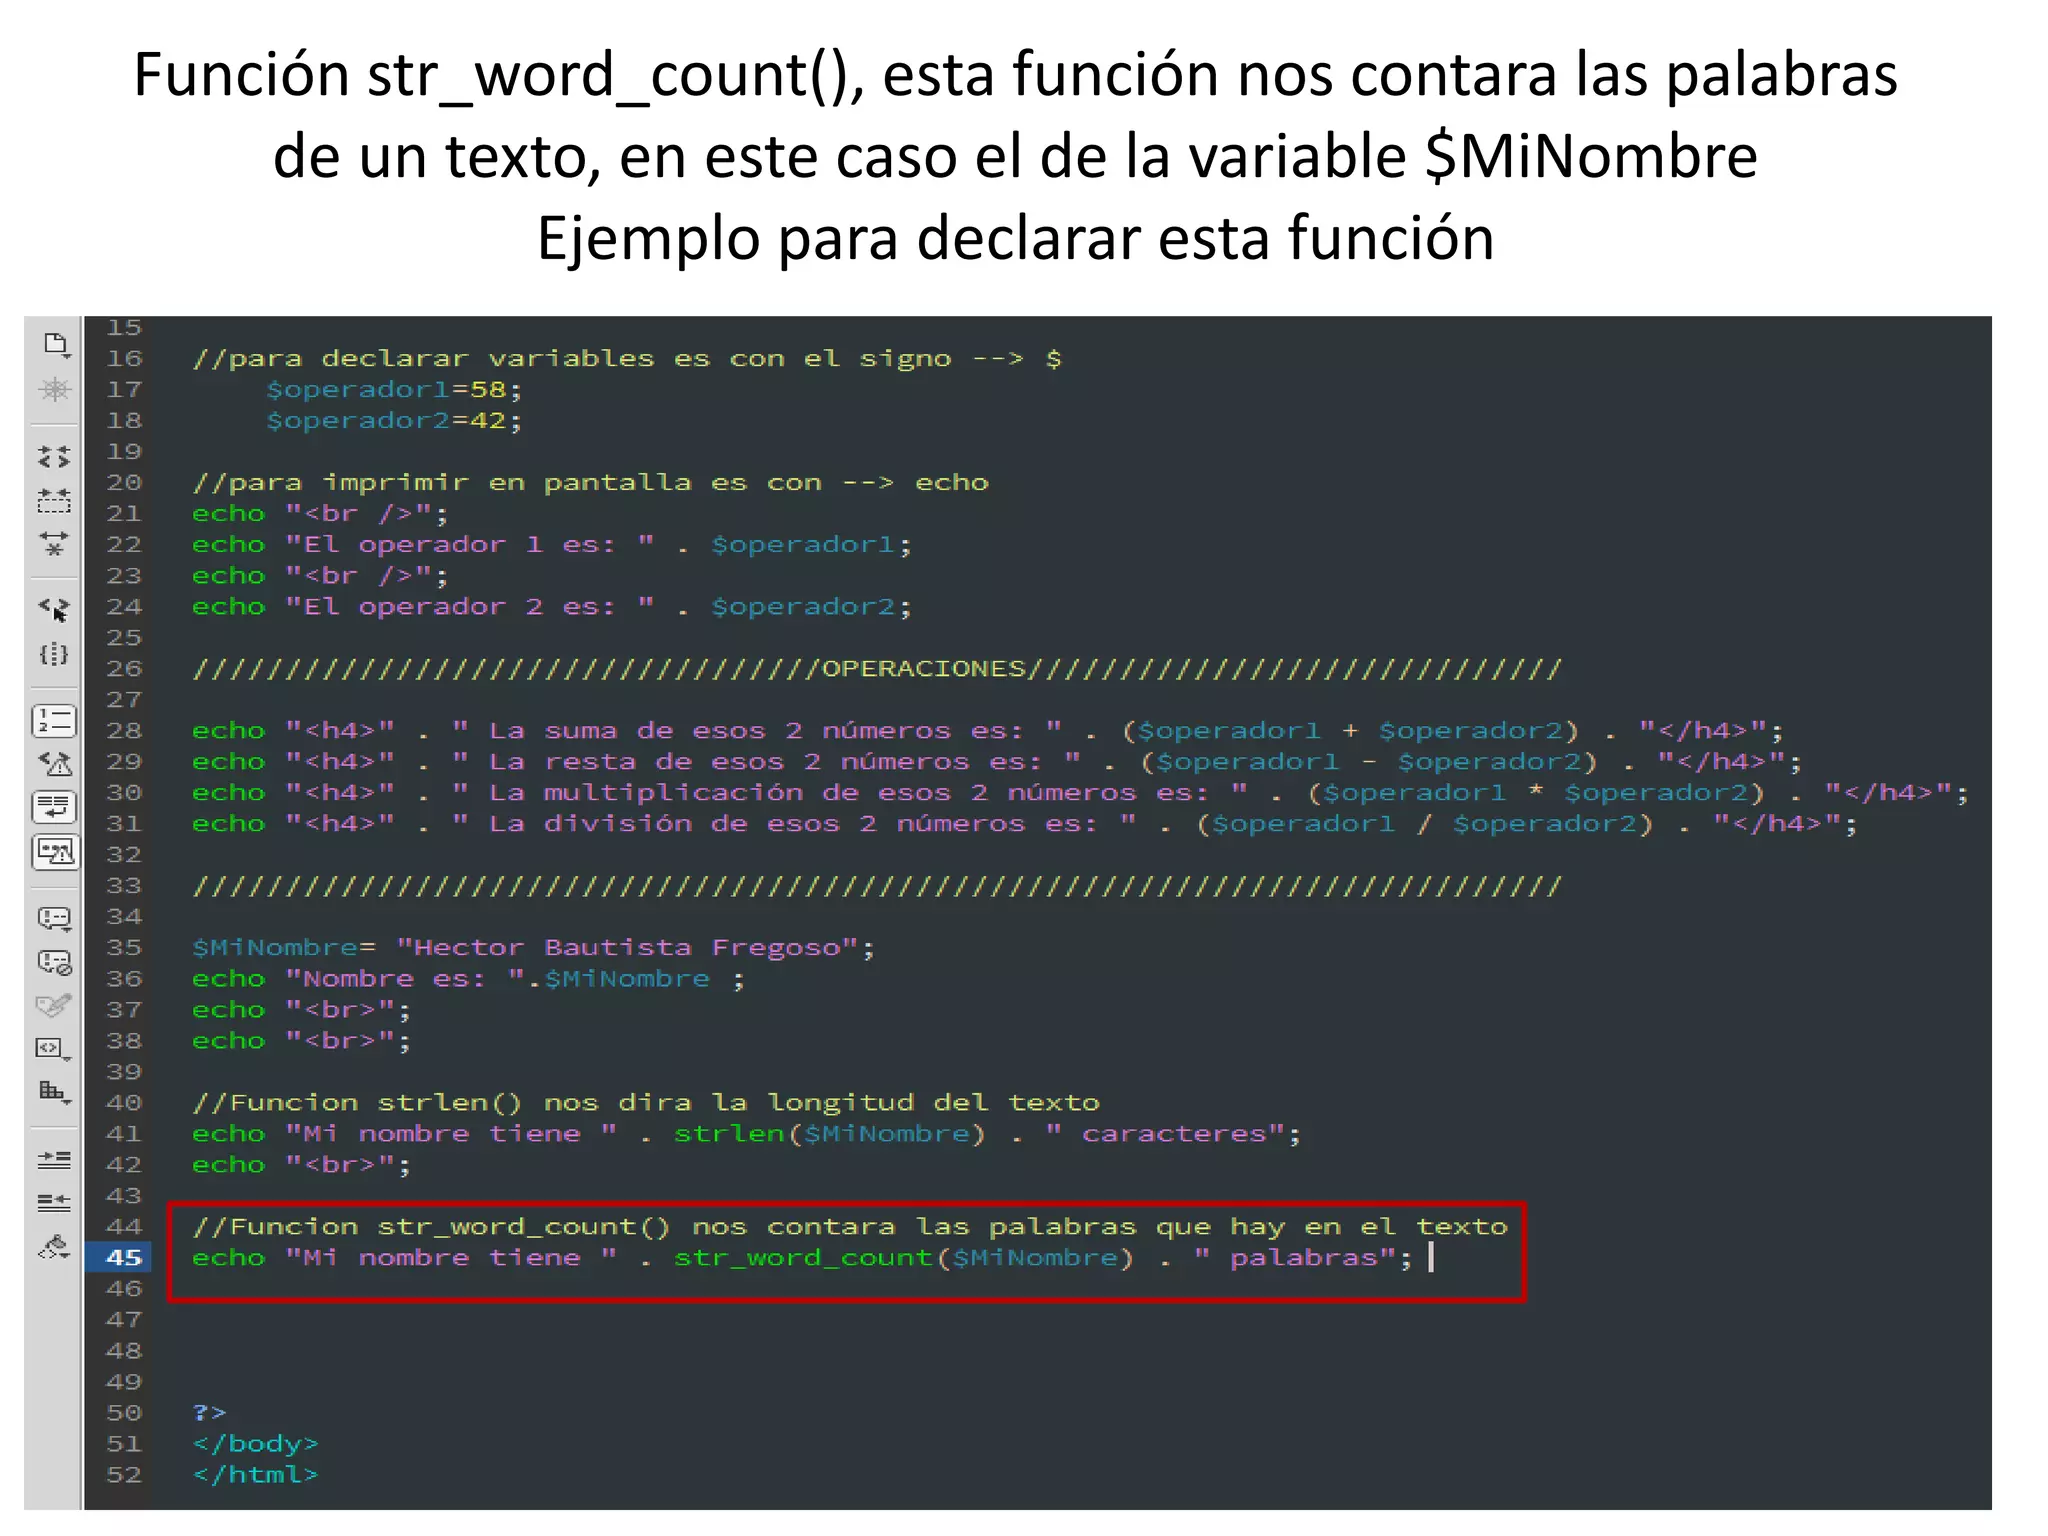Click the 'La división' echo line
The width and height of the screenshot is (2048, 1536).
[1025, 824]
